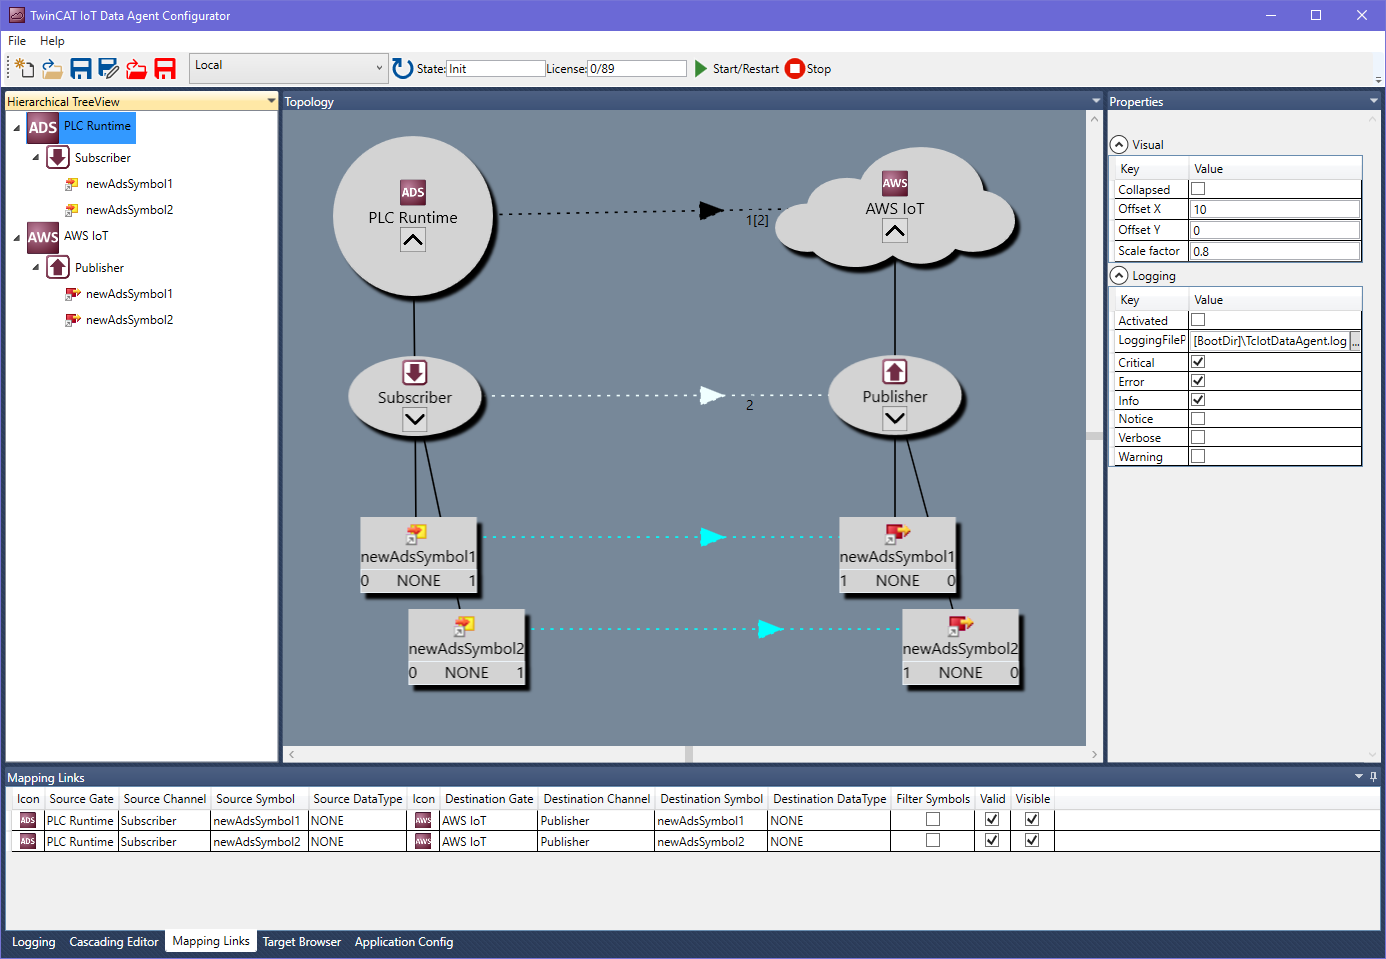The image size is (1386, 959).
Task: Collapse AWS IoT cloud node chevron
Action: [895, 231]
